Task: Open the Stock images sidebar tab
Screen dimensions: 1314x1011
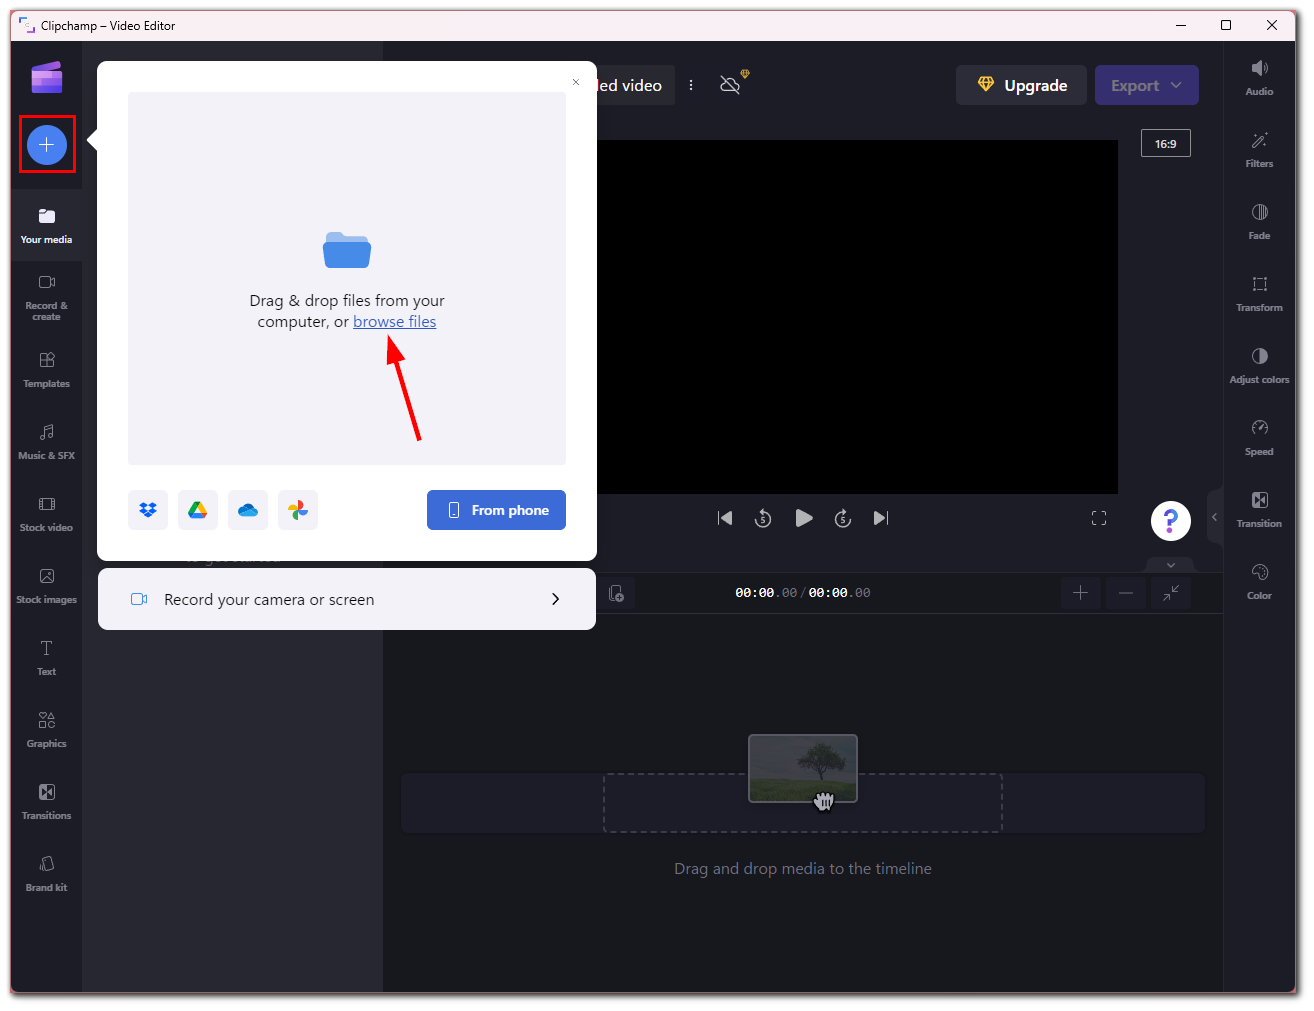Action: tap(46, 585)
